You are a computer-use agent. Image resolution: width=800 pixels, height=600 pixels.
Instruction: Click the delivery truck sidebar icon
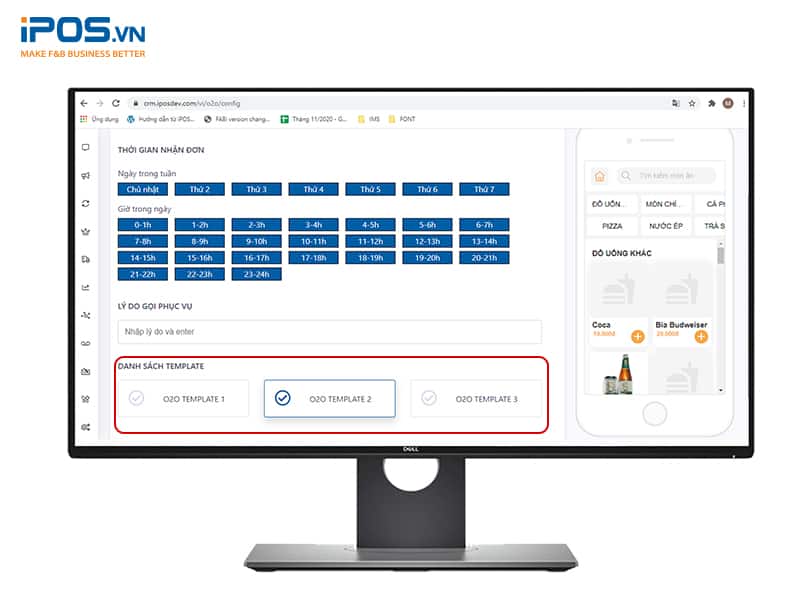pos(85,260)
